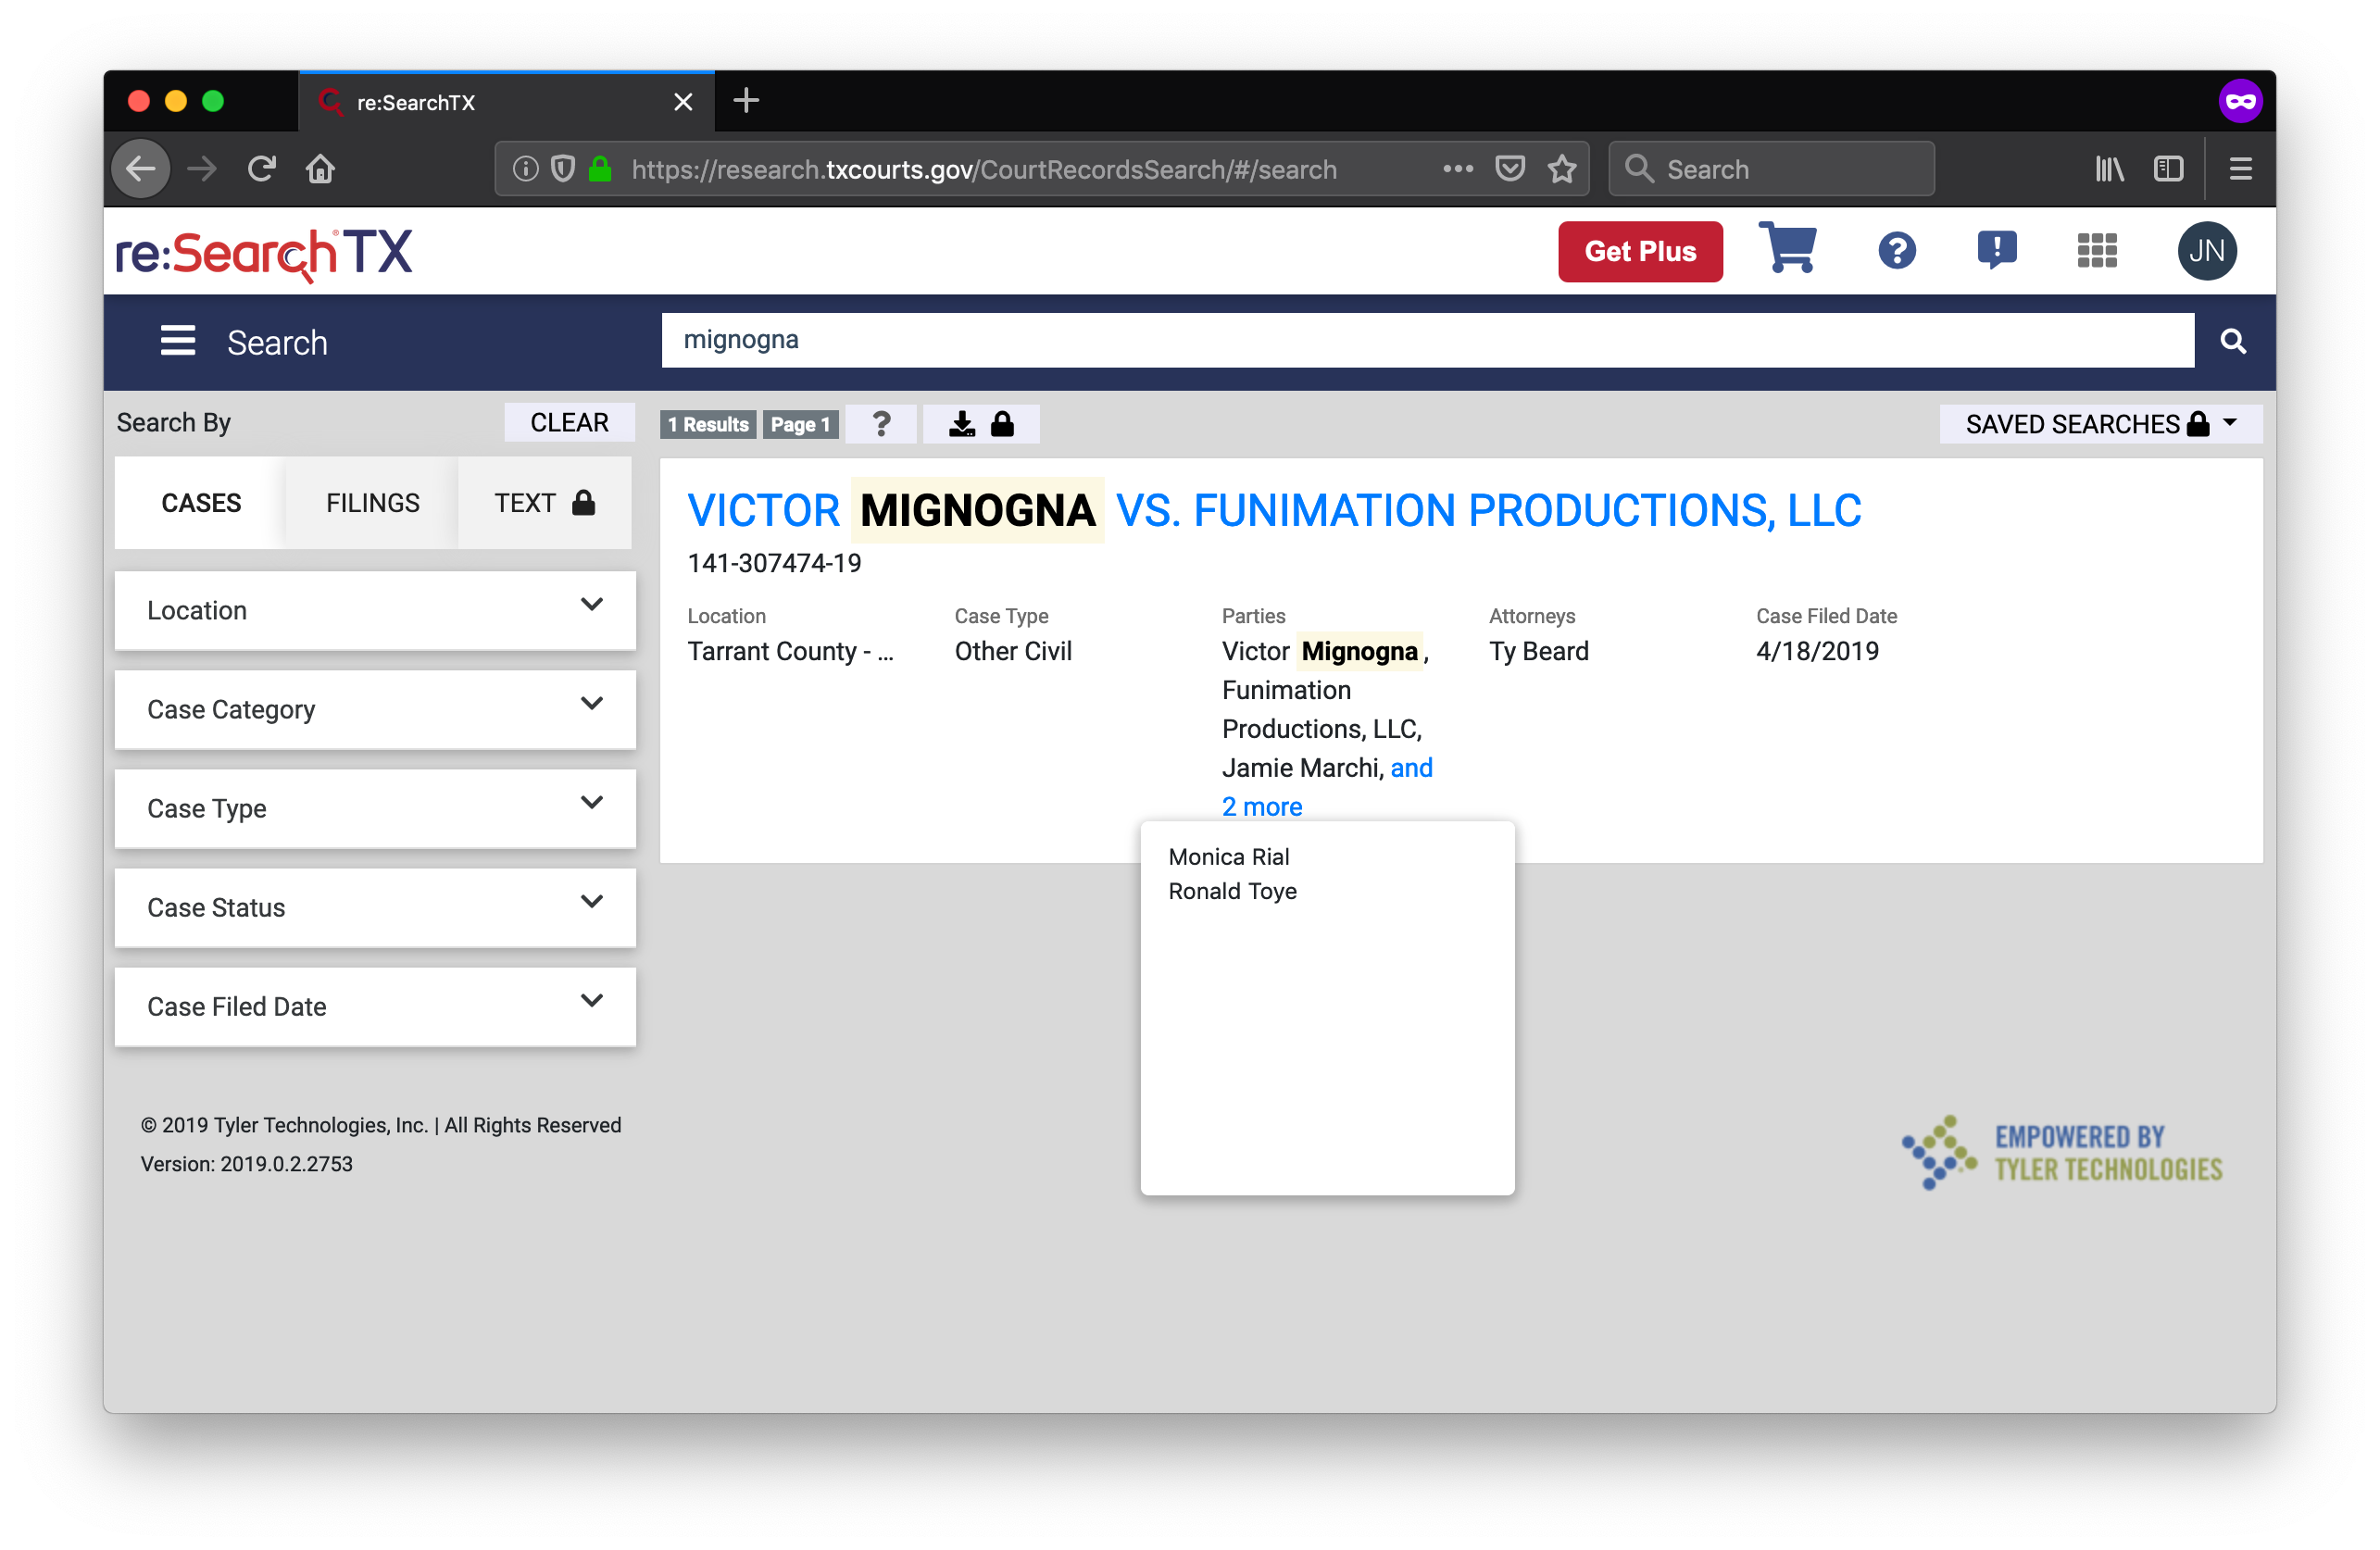Clear the search filters
The width and height of the screenshot is (2380, 1550).
coord(569,422)
